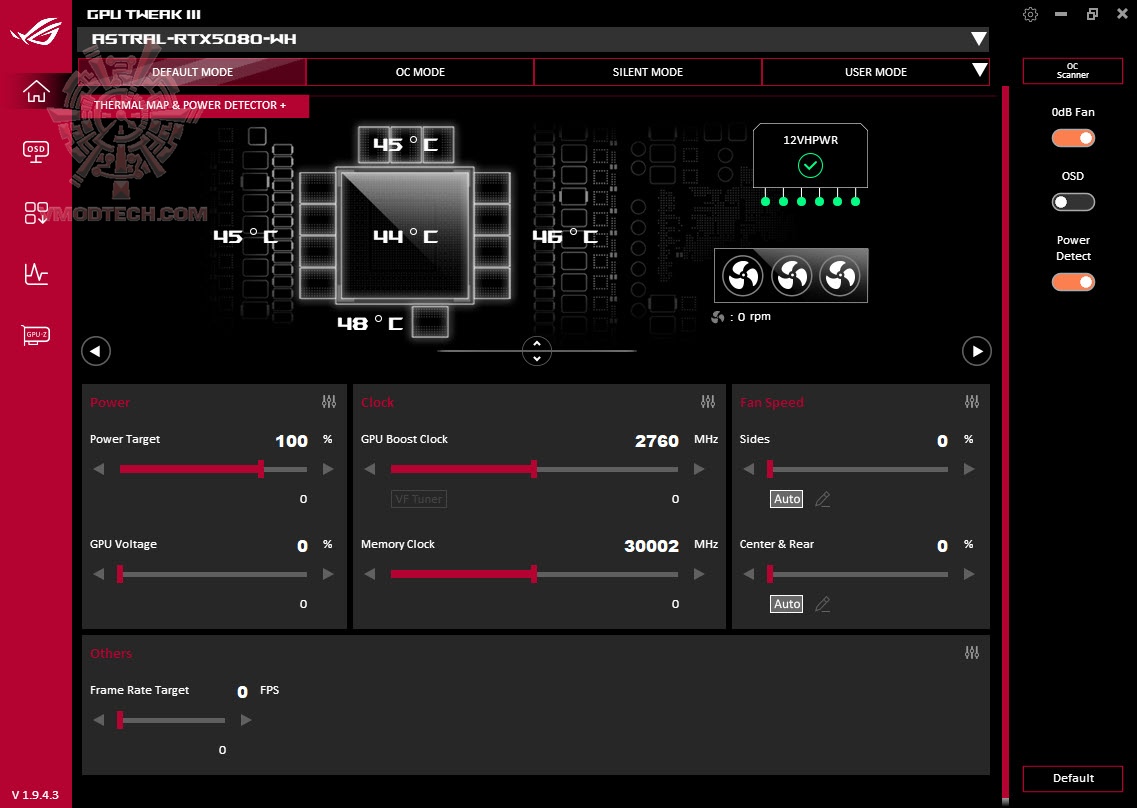
Task: Open the OSD settings sidebar icon
Action: [x=36, y=152]
